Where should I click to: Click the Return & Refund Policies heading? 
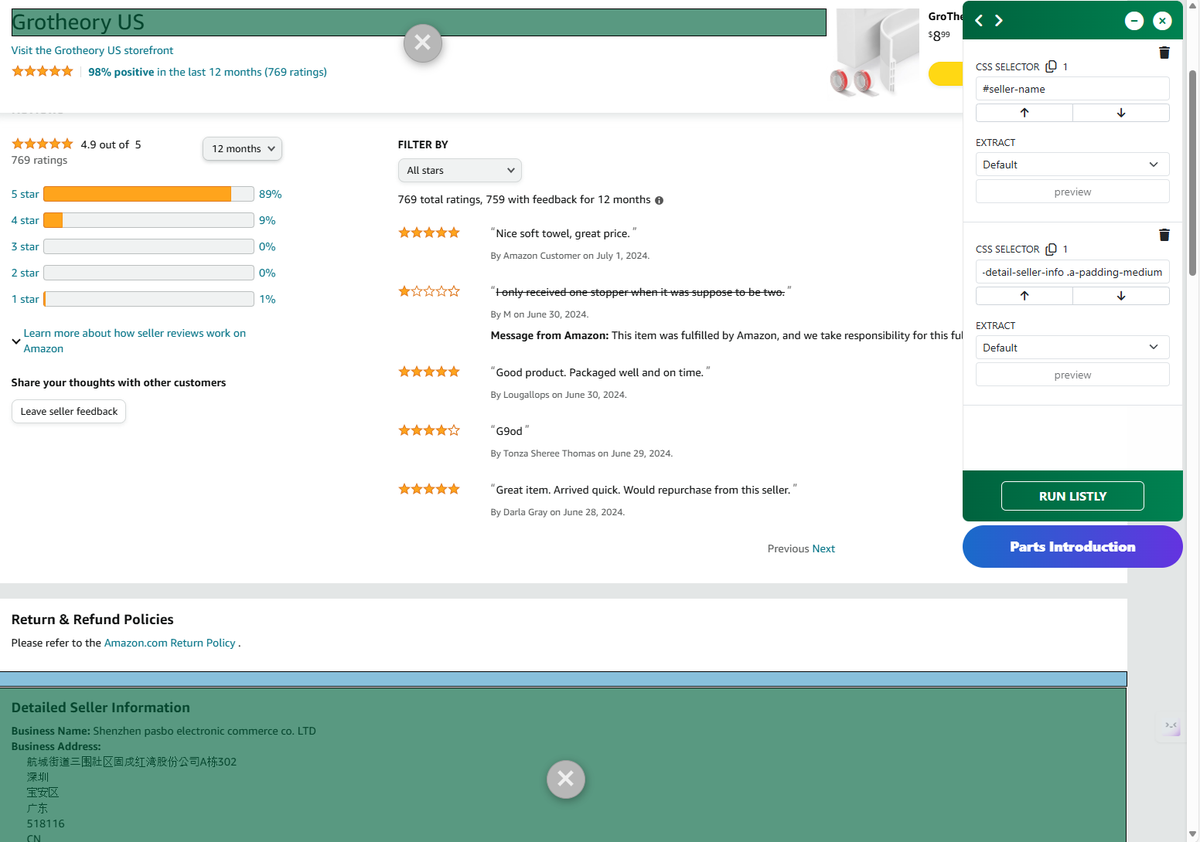pos(92,620)
